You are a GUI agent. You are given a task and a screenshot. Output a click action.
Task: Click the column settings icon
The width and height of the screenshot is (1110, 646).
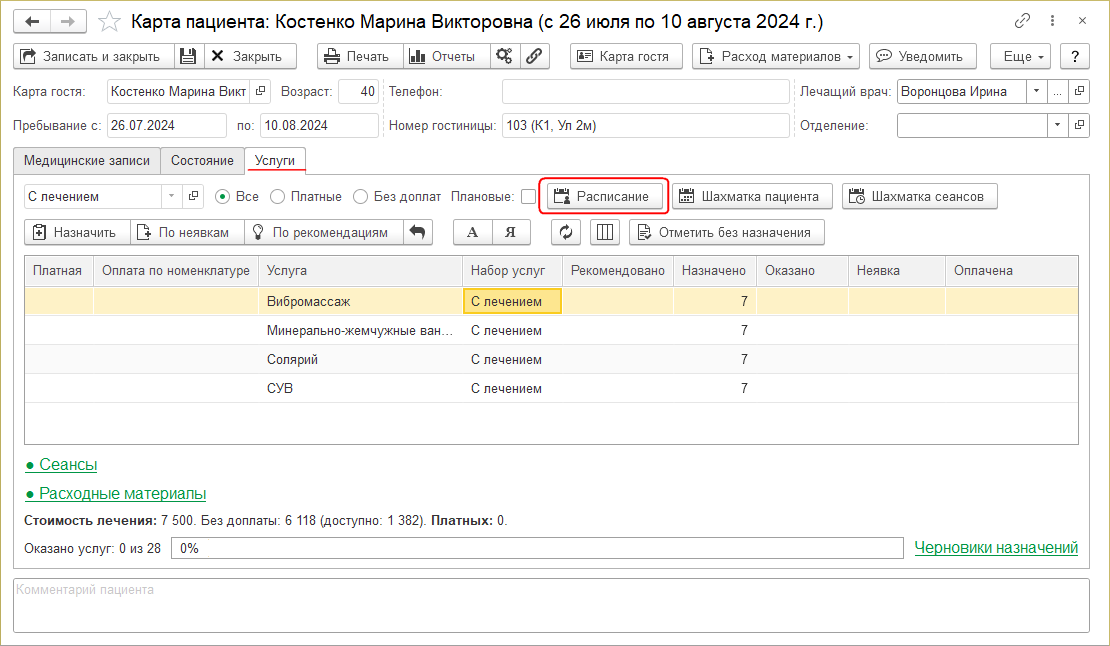[604, 232]
